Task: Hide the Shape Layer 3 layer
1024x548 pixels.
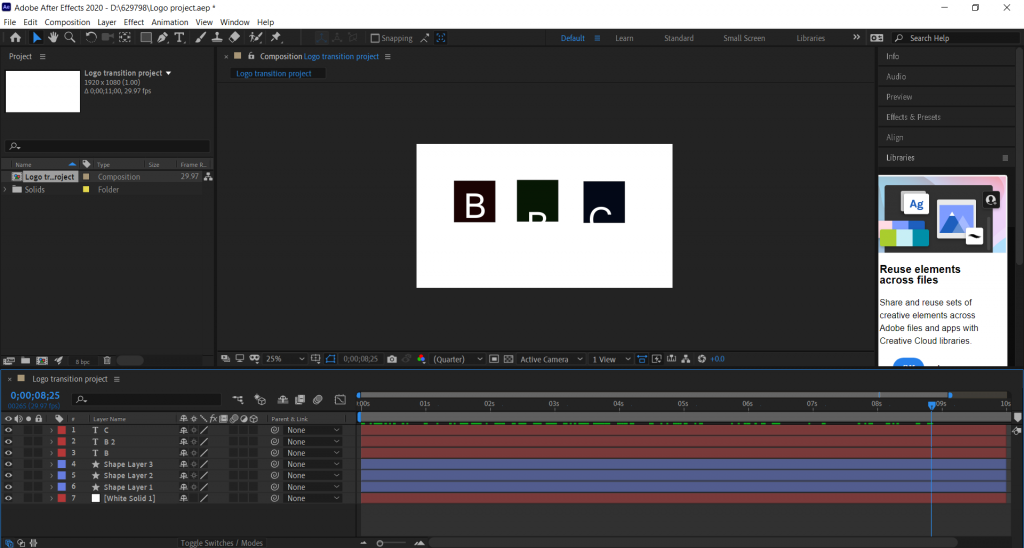Action: [8, 464]
